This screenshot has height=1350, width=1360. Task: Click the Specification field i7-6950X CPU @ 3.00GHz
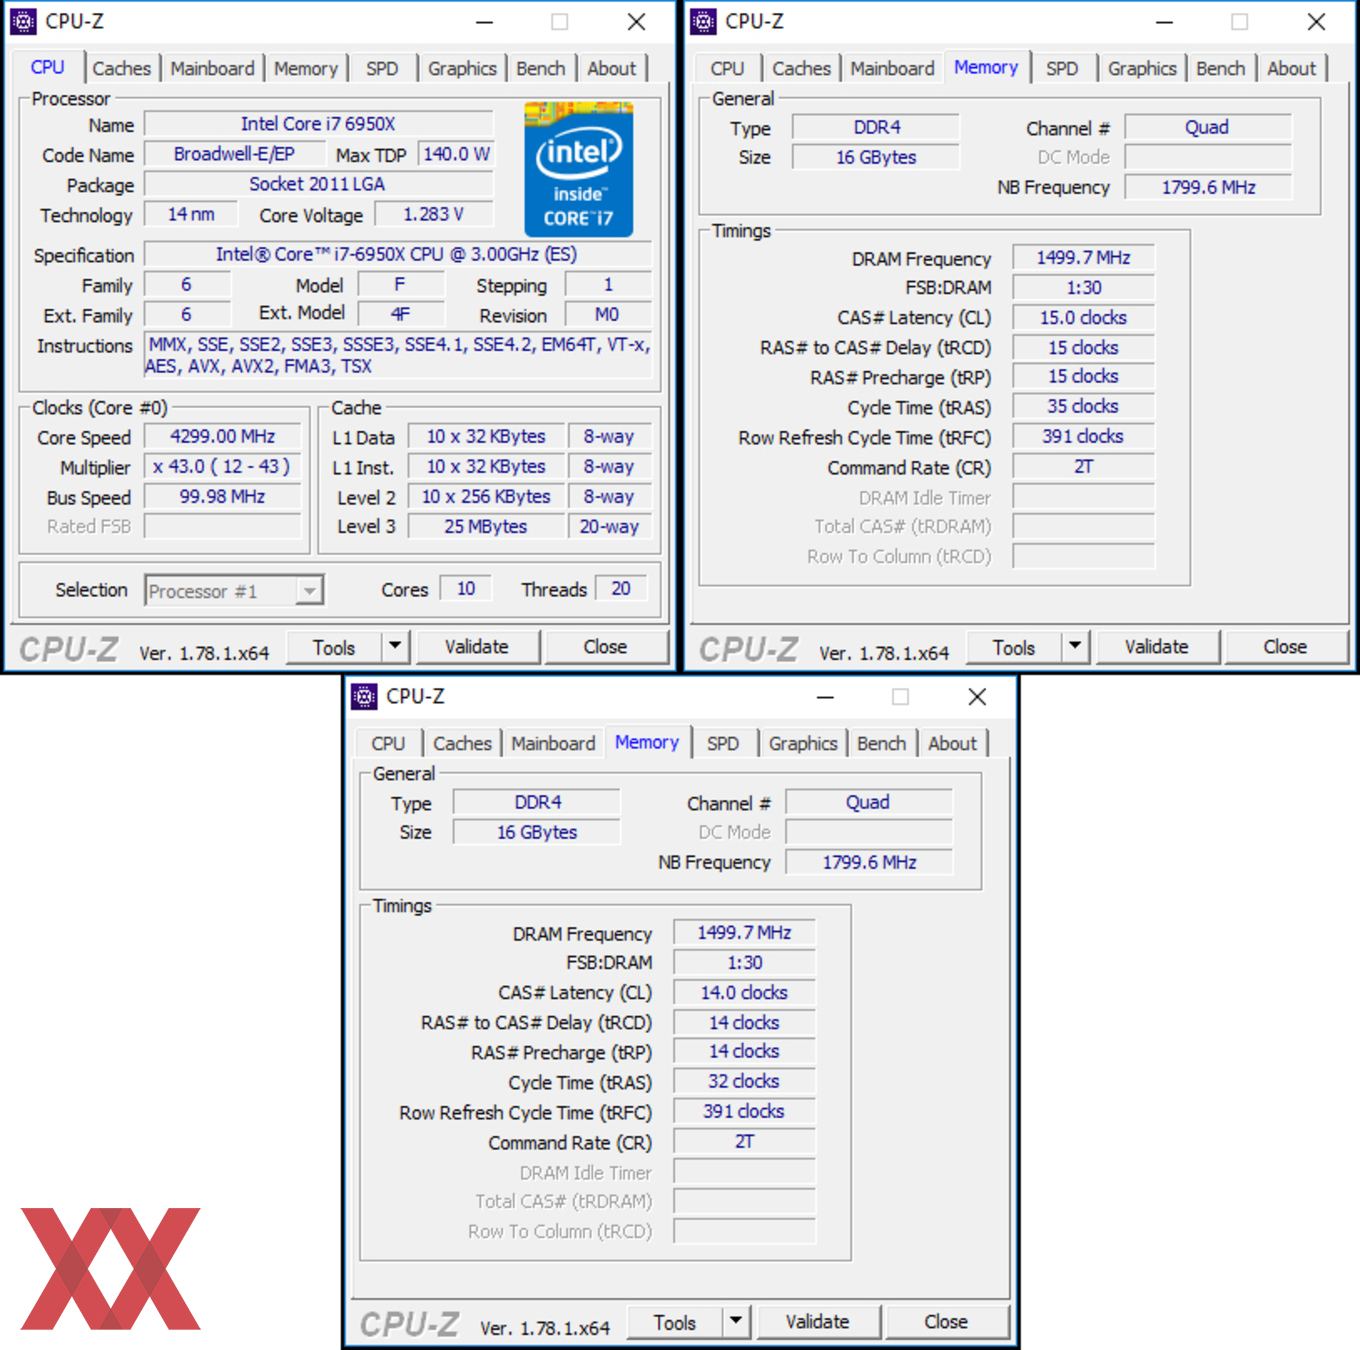pyautogui.click(x=397, y=254)
